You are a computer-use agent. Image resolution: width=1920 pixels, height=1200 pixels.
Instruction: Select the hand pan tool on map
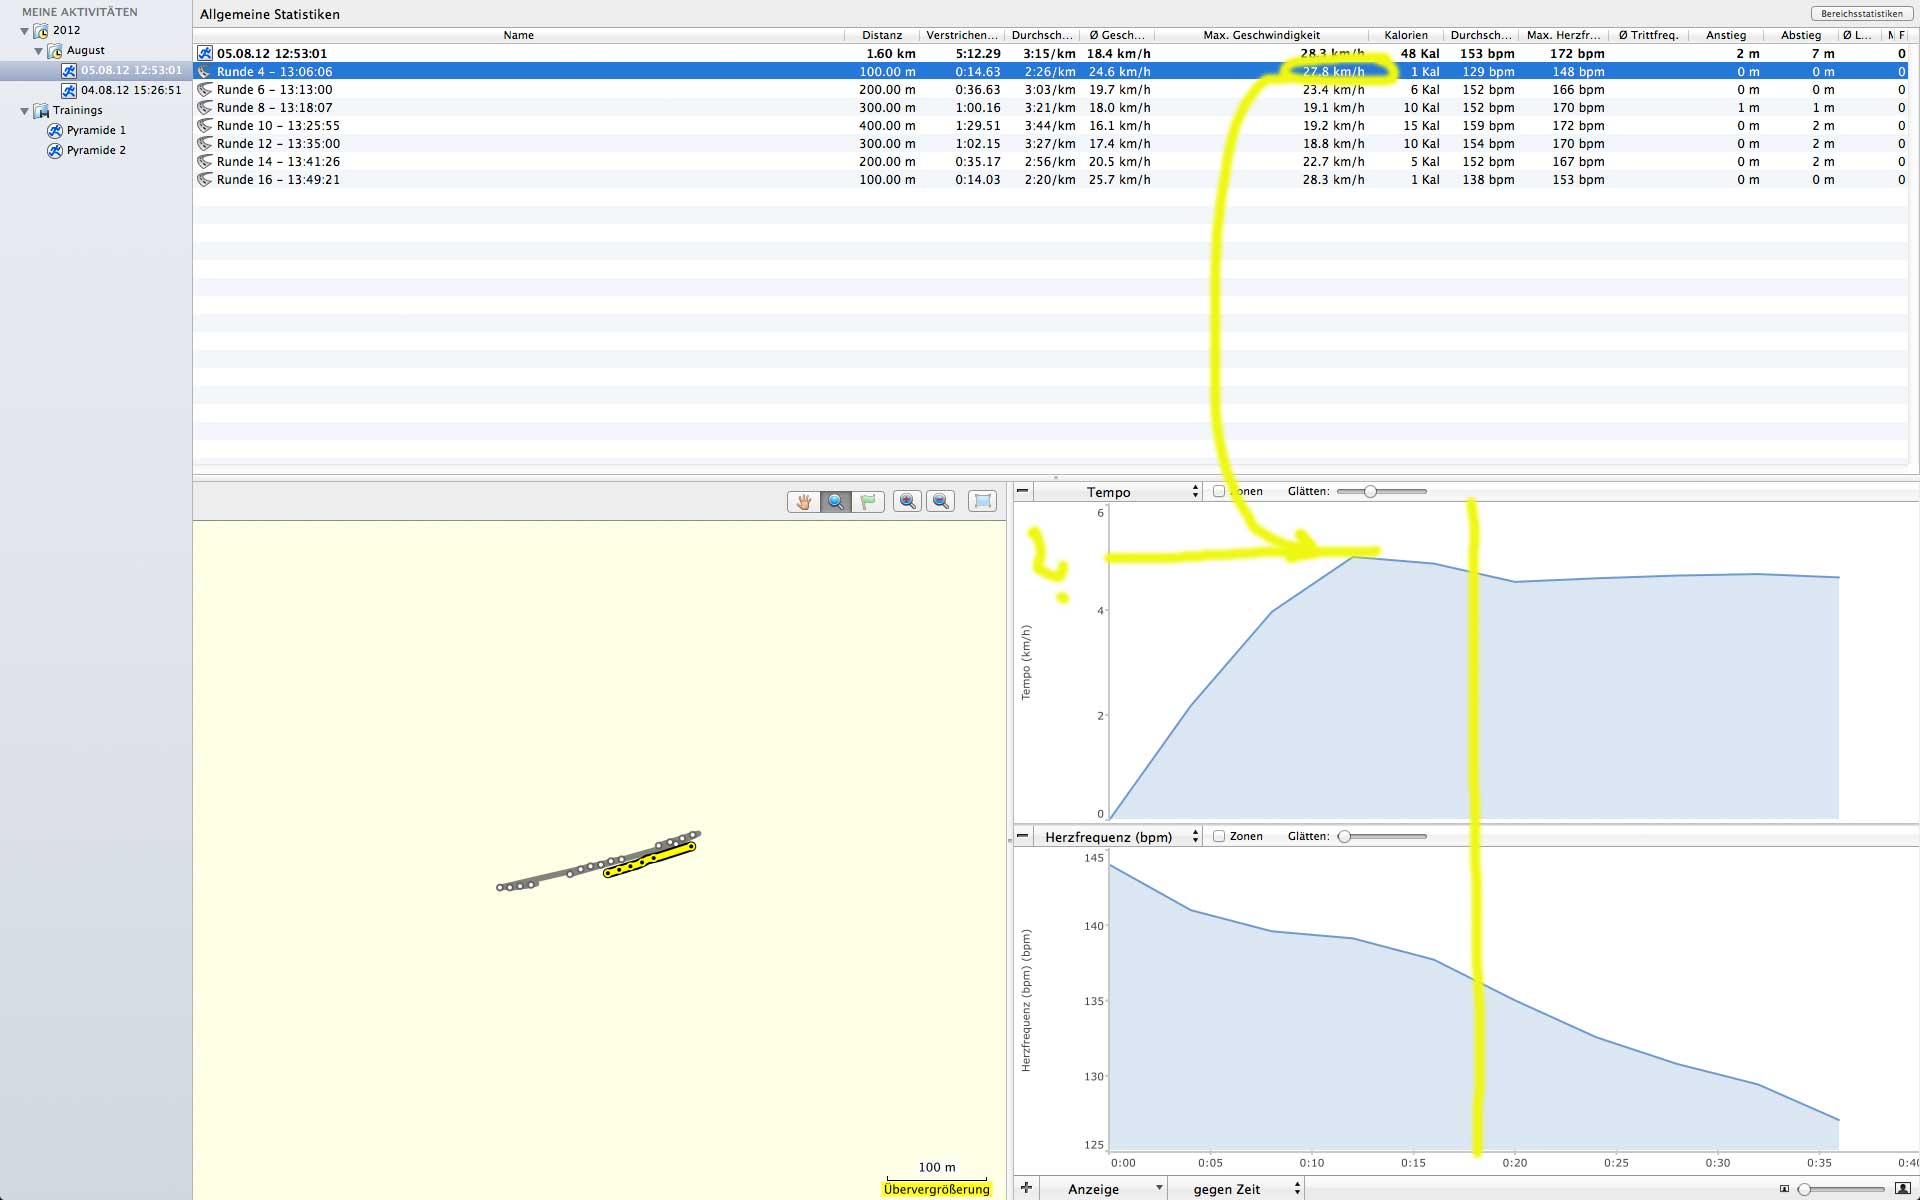point(803,502)
